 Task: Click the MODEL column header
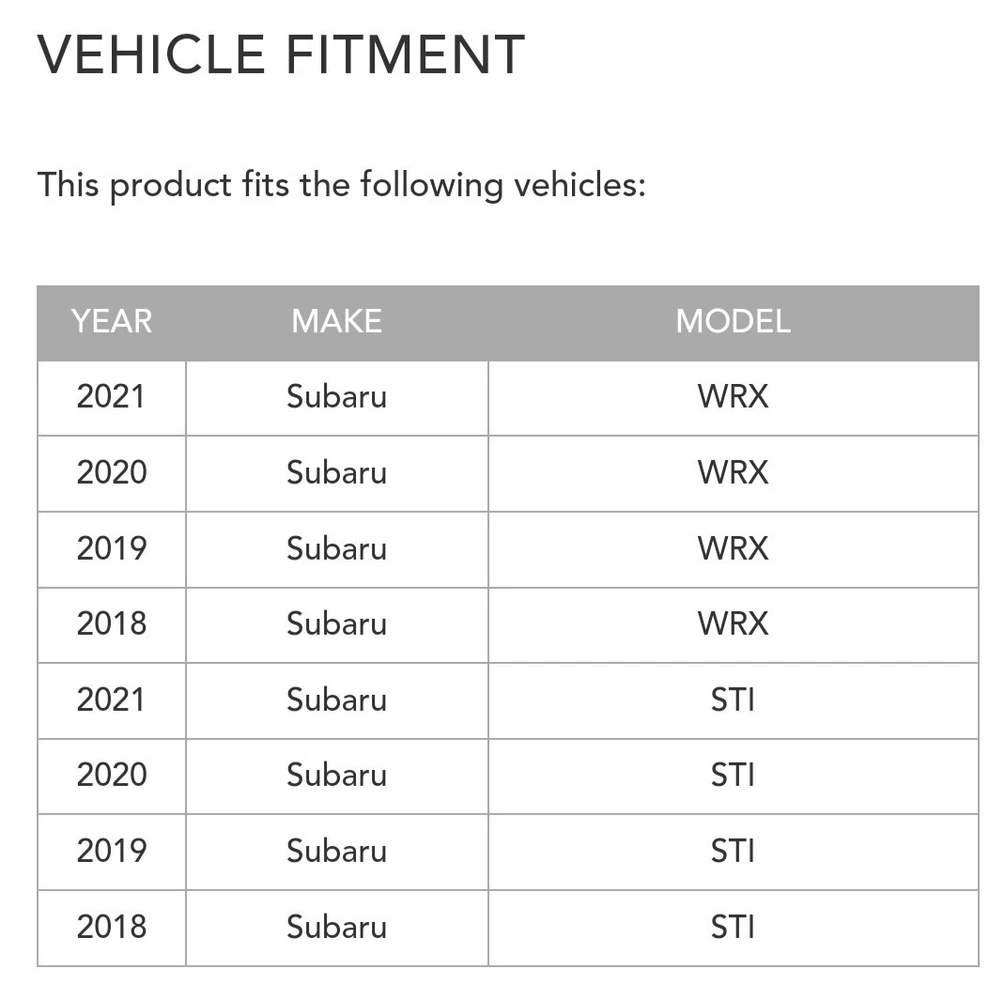click(733, 322)
